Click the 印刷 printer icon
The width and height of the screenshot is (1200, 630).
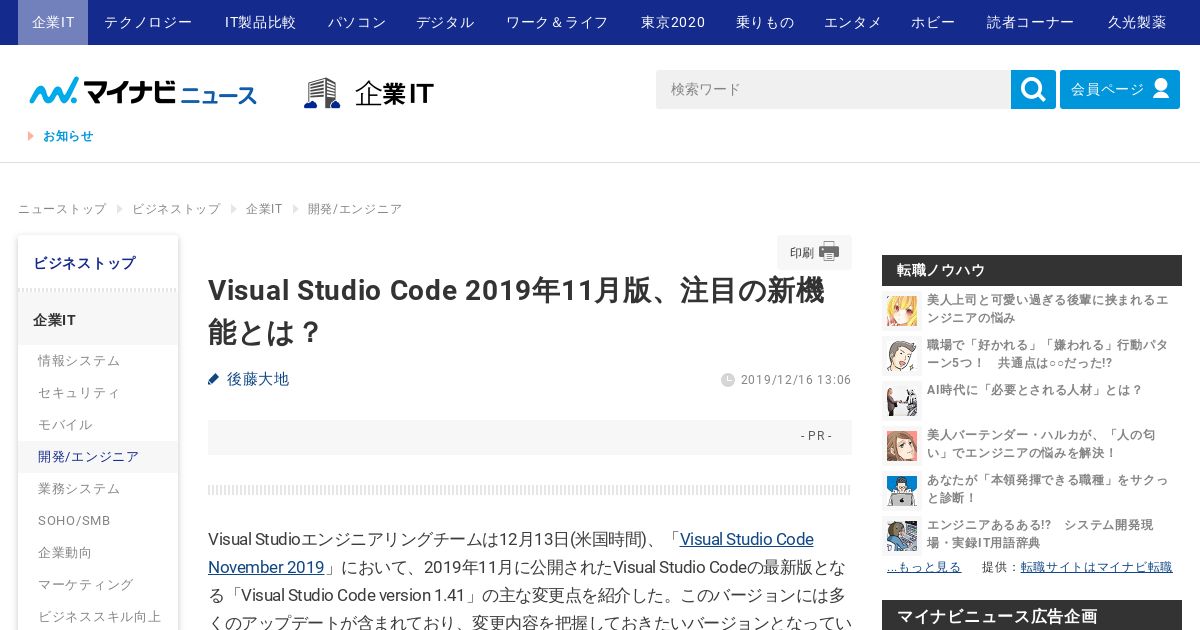(x=829, y=252)
